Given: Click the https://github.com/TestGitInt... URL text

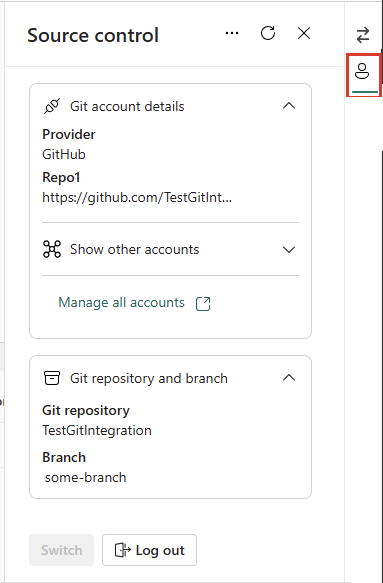Looking at the screenshot, I should 137,197.
